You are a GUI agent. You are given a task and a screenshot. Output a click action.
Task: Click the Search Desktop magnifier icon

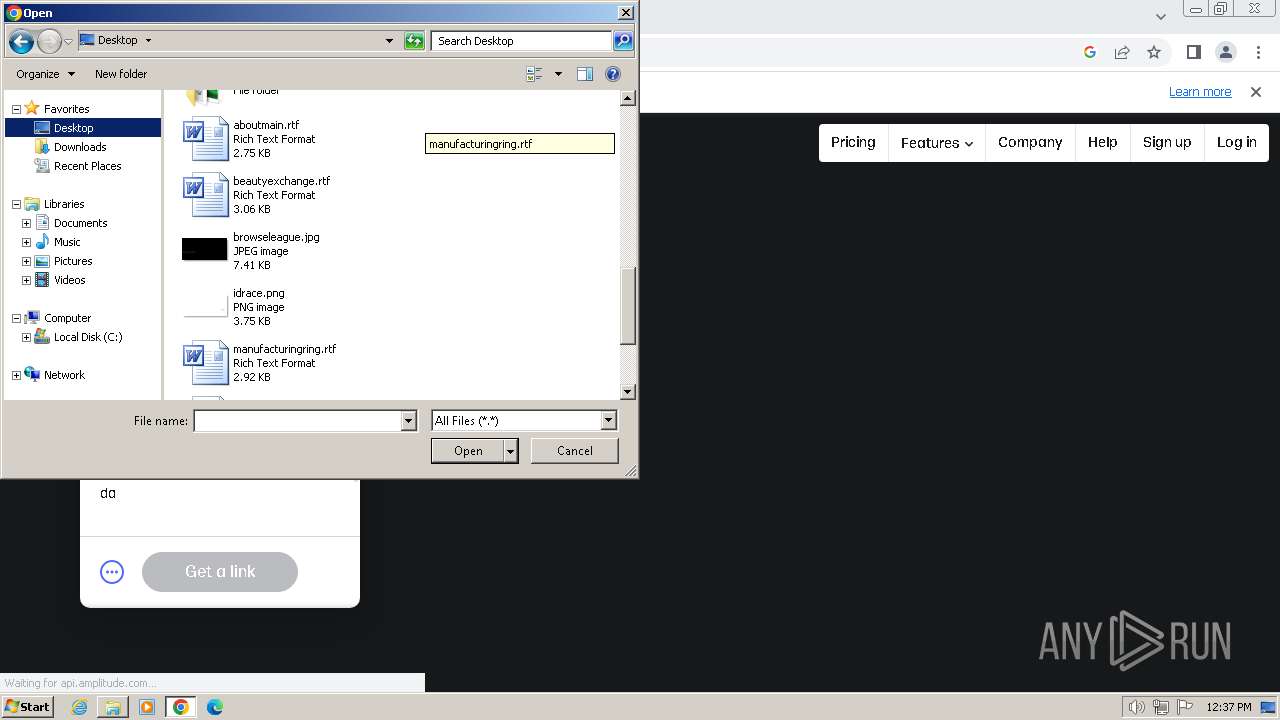[x=623, y=41]
